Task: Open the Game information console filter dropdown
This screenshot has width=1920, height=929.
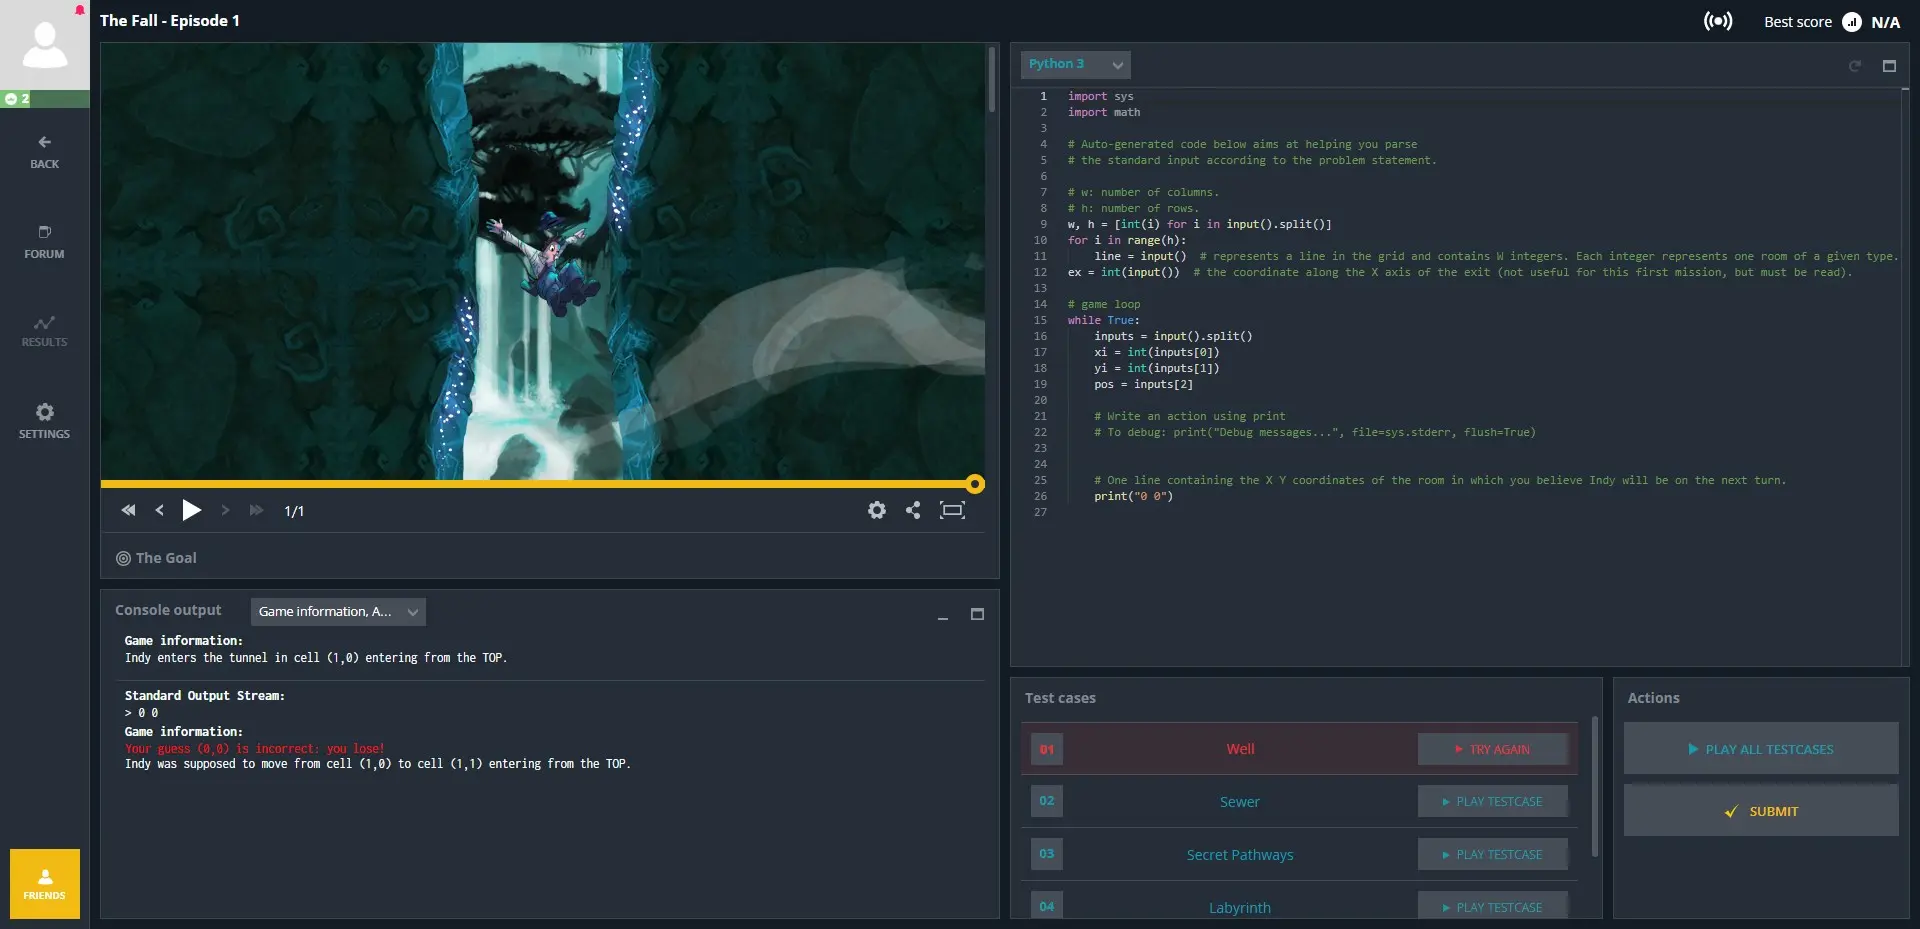Action: click(338, 612)
